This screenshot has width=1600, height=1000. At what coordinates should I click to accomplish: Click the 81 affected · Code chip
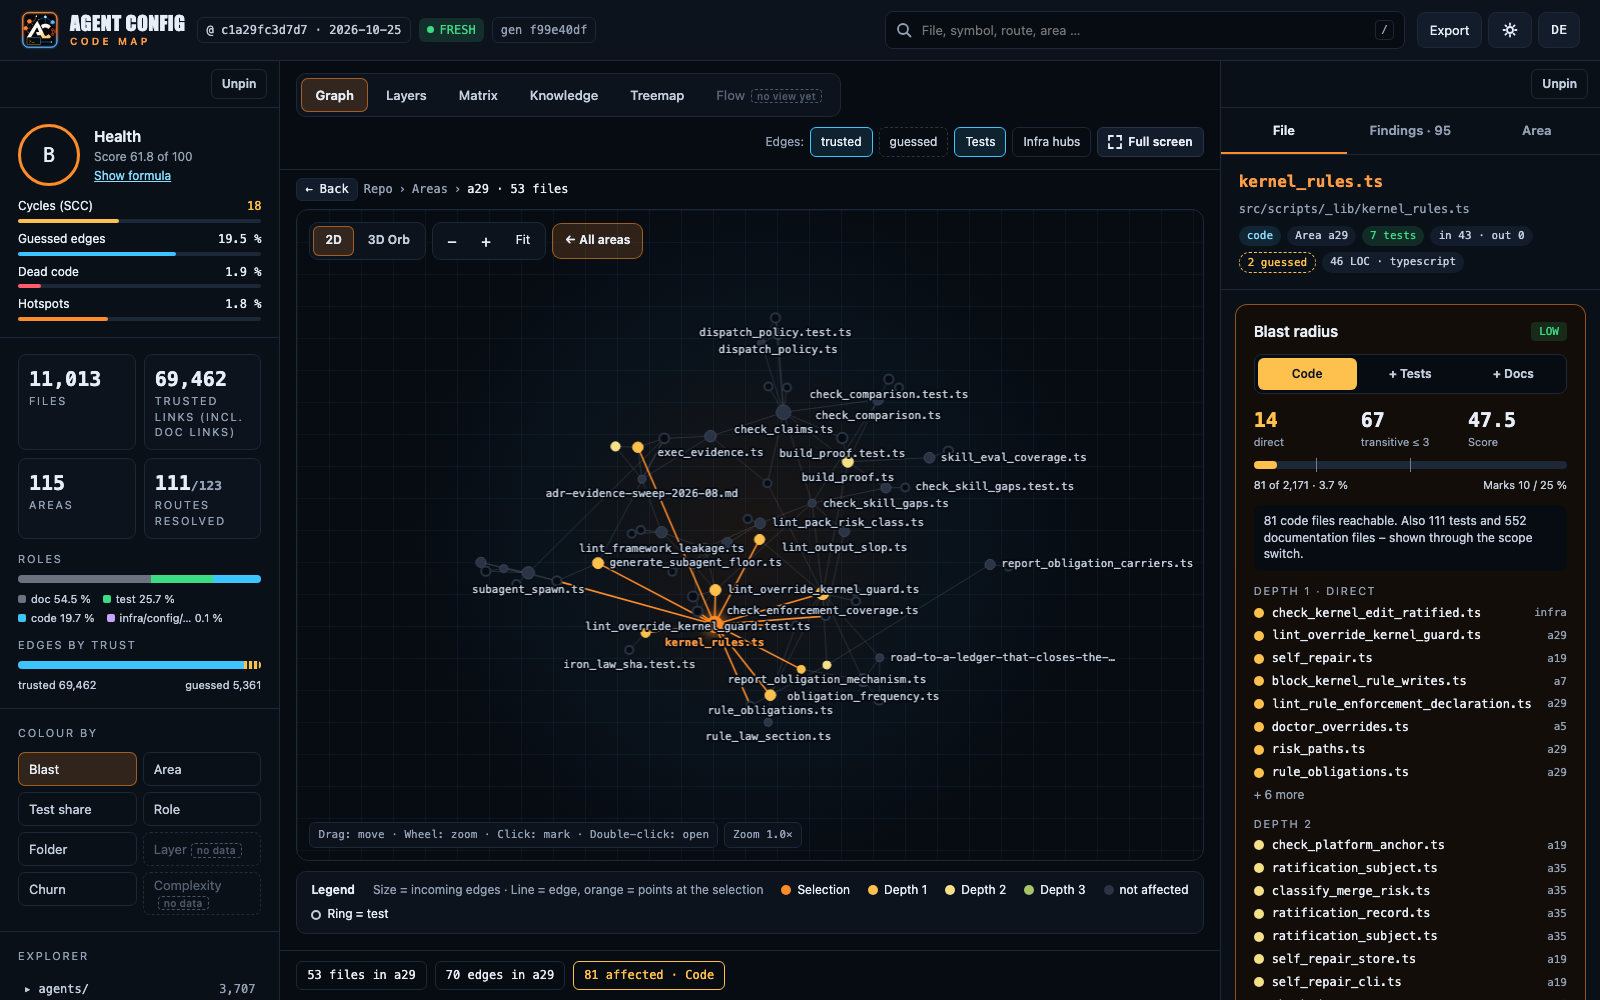point(649,975)
